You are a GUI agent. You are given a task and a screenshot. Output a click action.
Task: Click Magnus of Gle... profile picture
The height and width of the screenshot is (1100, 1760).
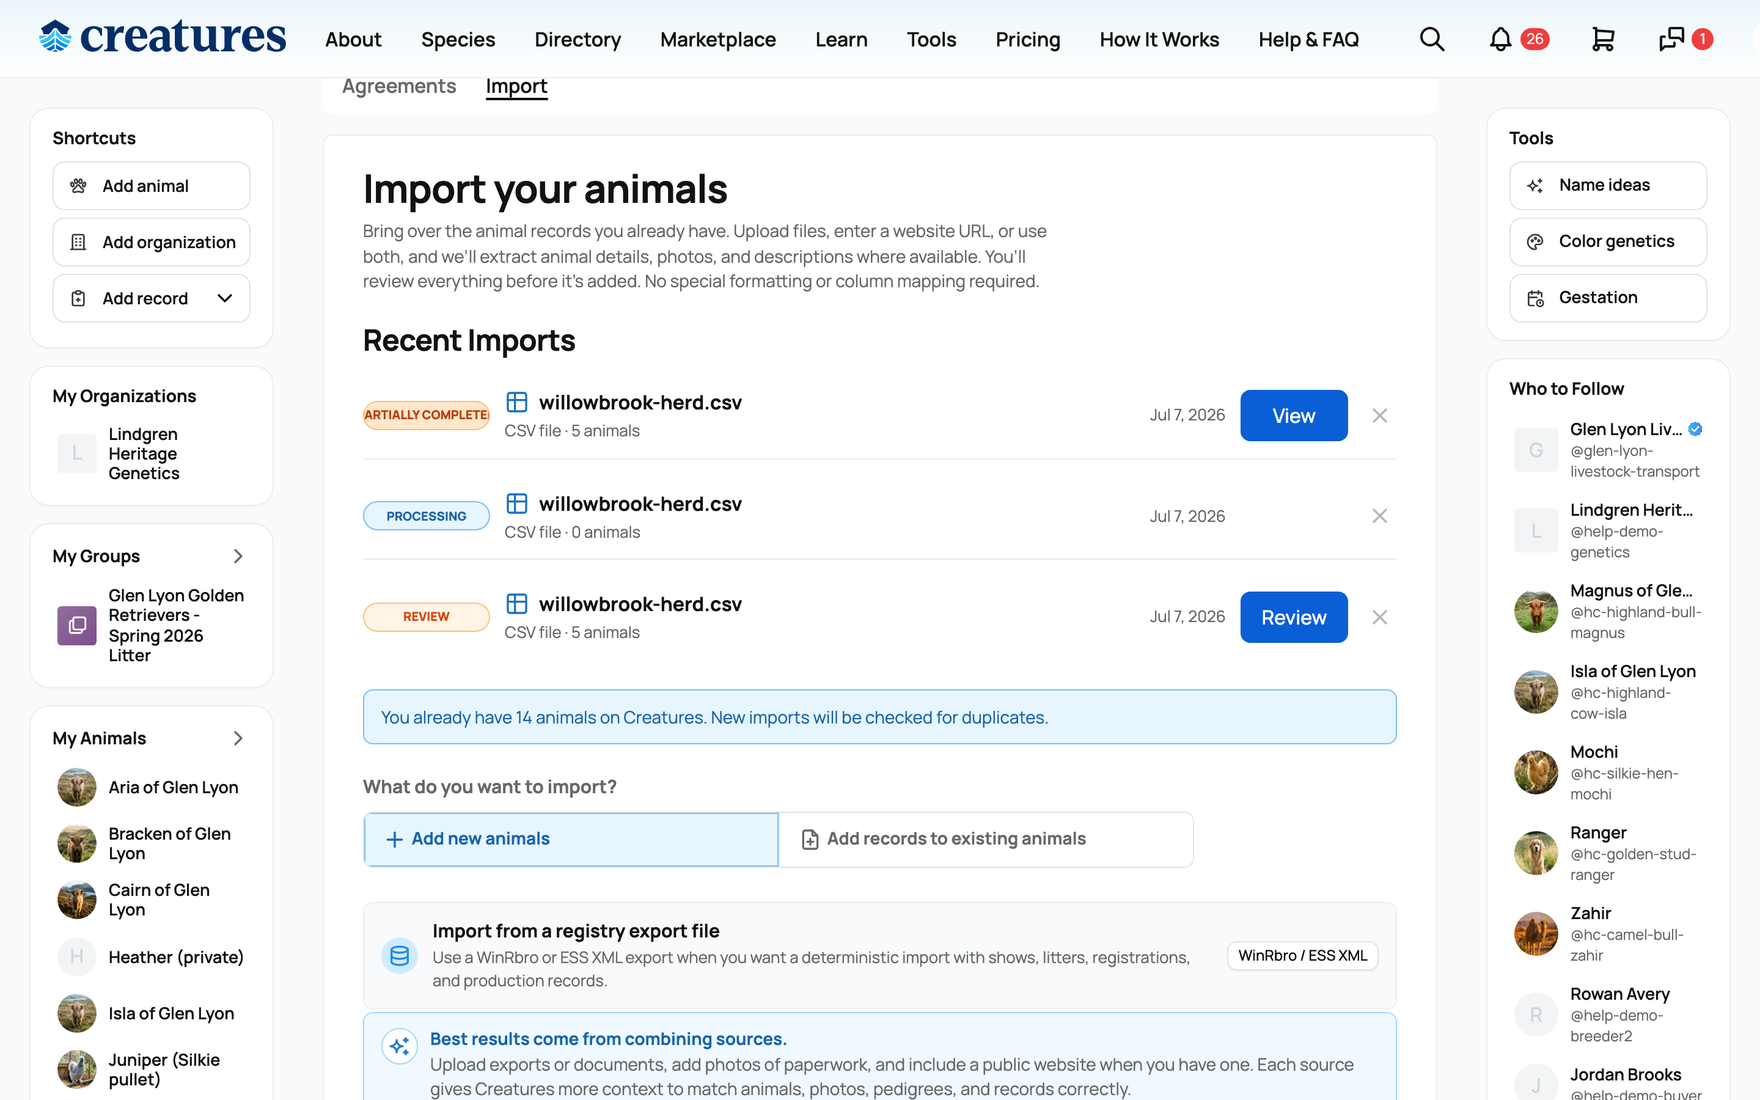coord(1536,611)
